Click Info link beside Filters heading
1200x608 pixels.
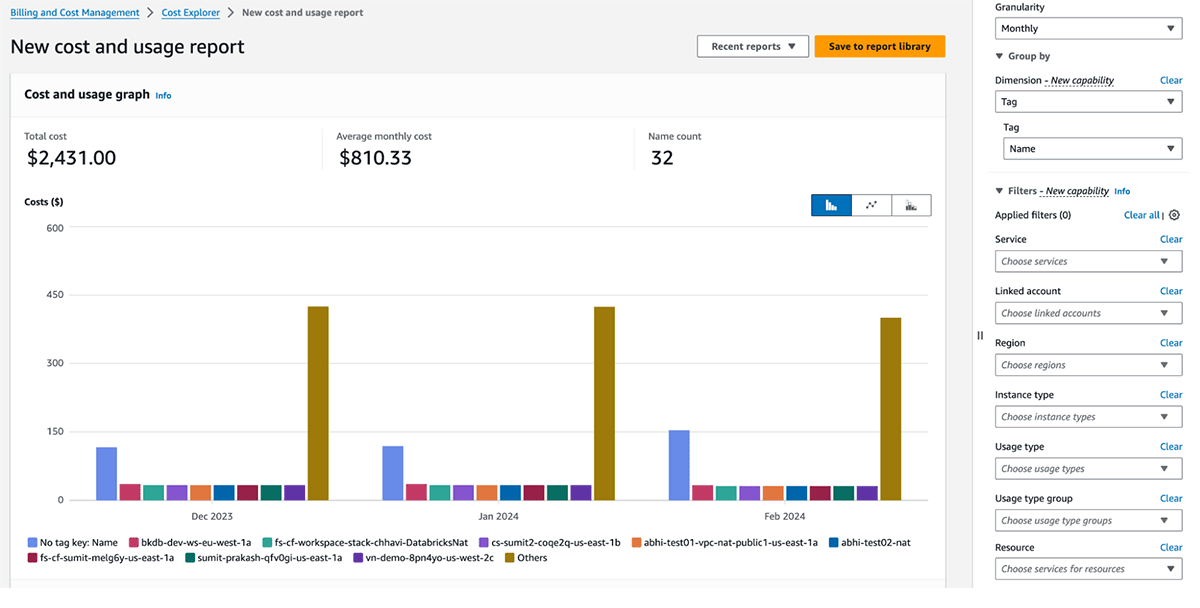coord(1122,191)
